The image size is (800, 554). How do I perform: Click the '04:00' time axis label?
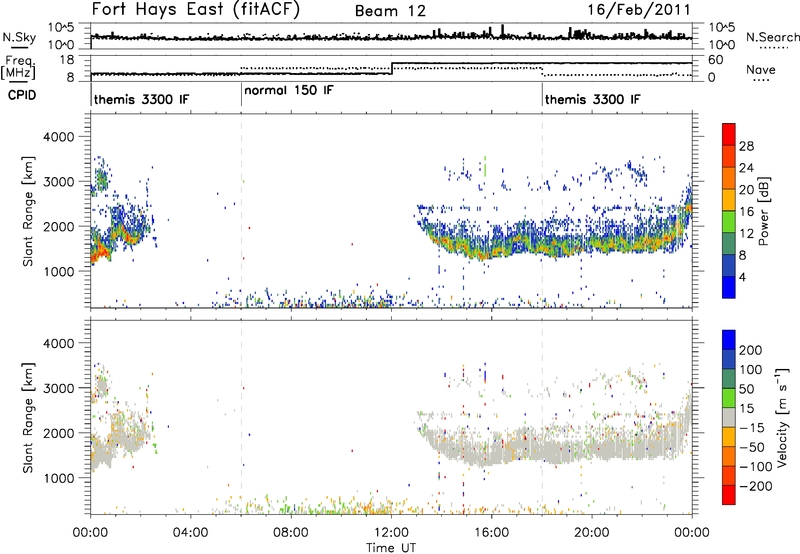(x=190, y=533)
